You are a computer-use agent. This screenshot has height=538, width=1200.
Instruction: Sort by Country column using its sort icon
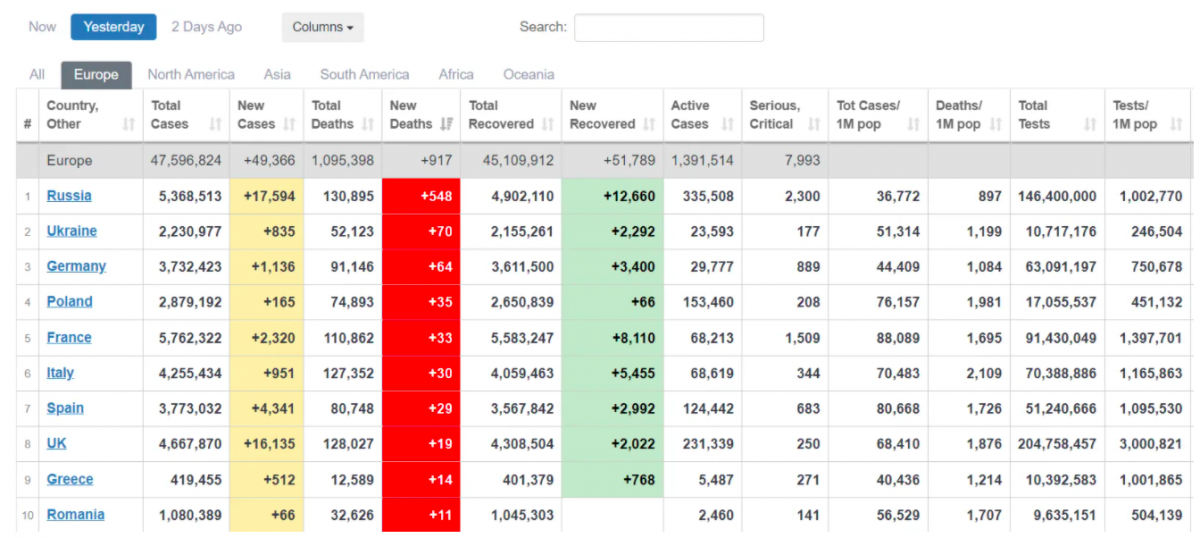coord(128,124)
